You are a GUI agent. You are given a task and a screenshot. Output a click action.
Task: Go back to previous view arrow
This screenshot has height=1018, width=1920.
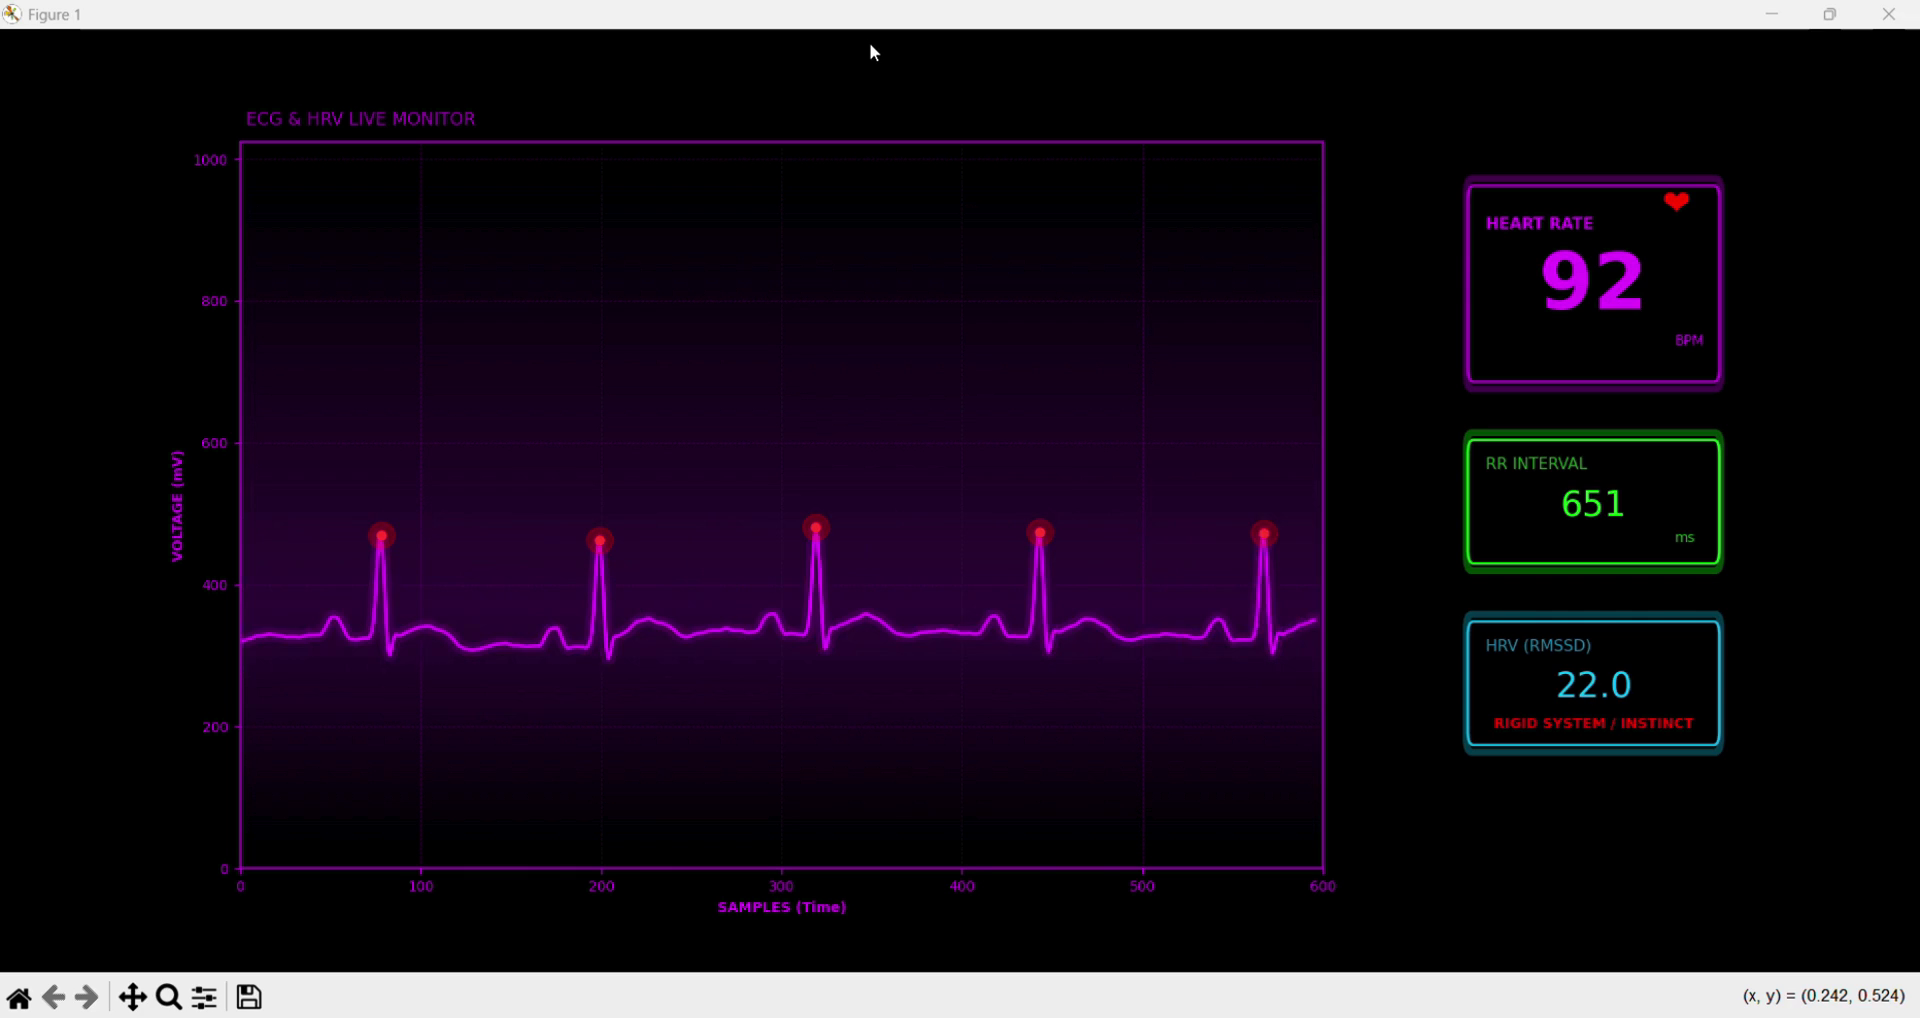(x=53, y=997)
